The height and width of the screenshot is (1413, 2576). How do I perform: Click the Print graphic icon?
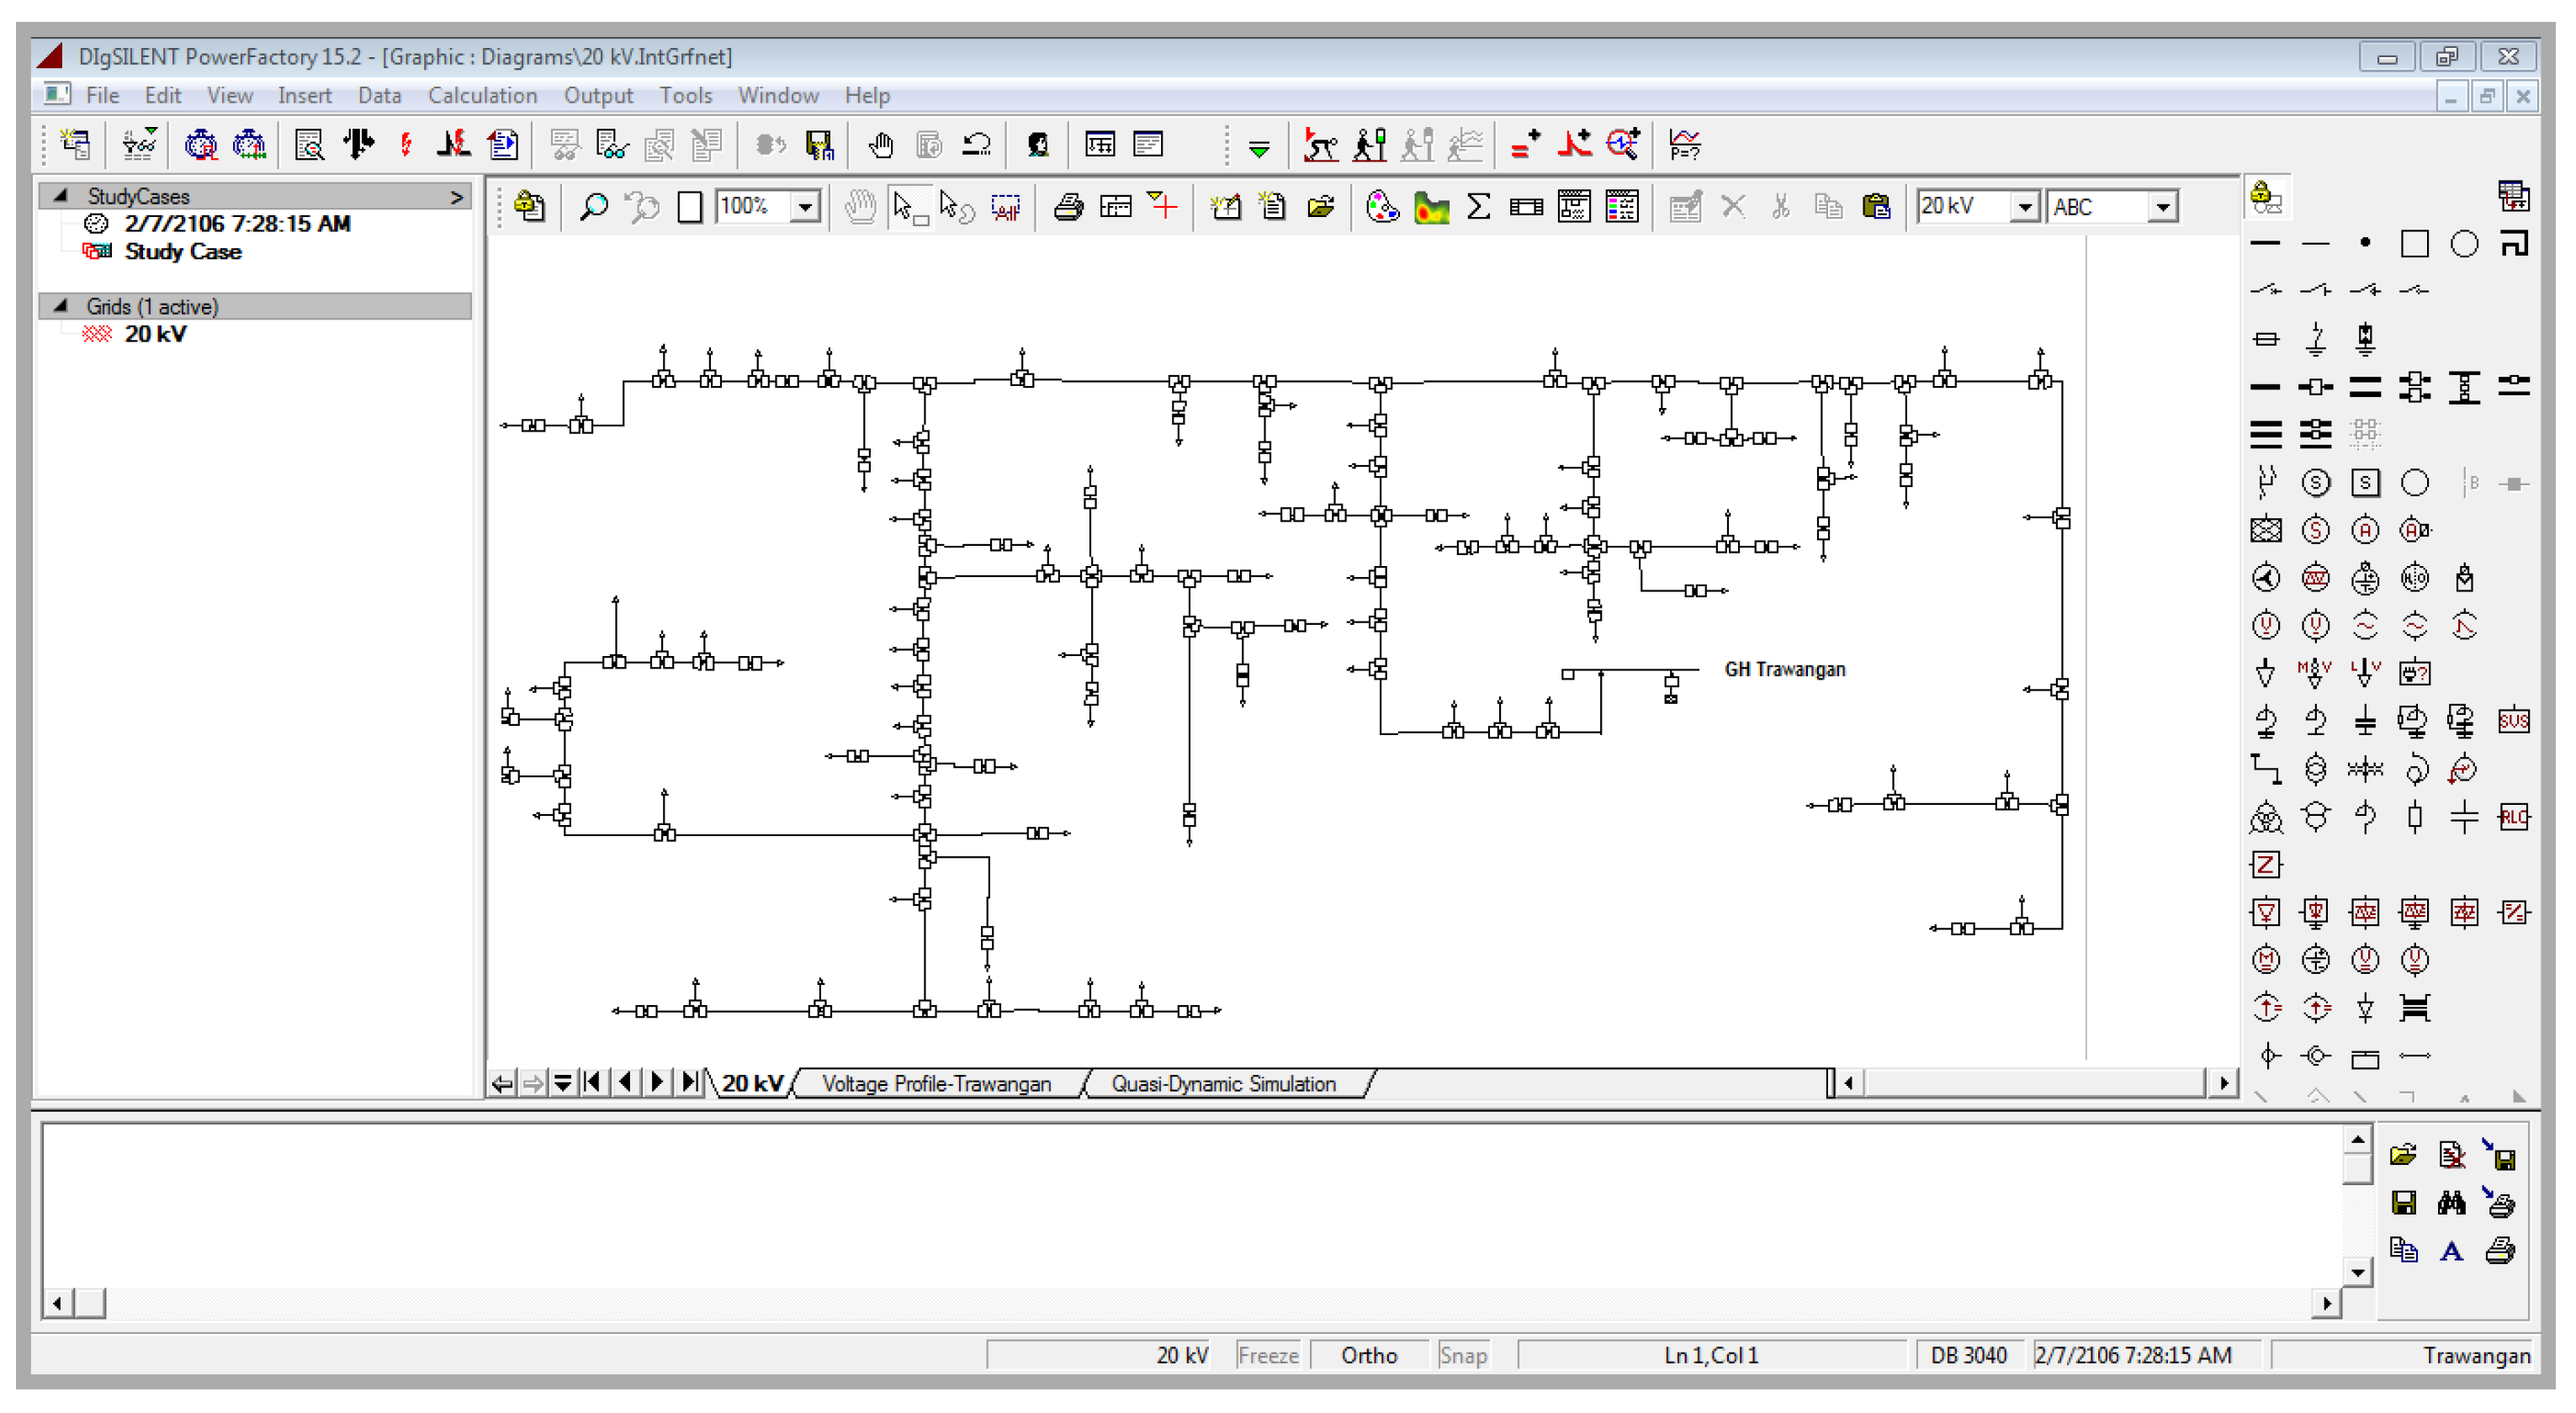[1068, 207]
